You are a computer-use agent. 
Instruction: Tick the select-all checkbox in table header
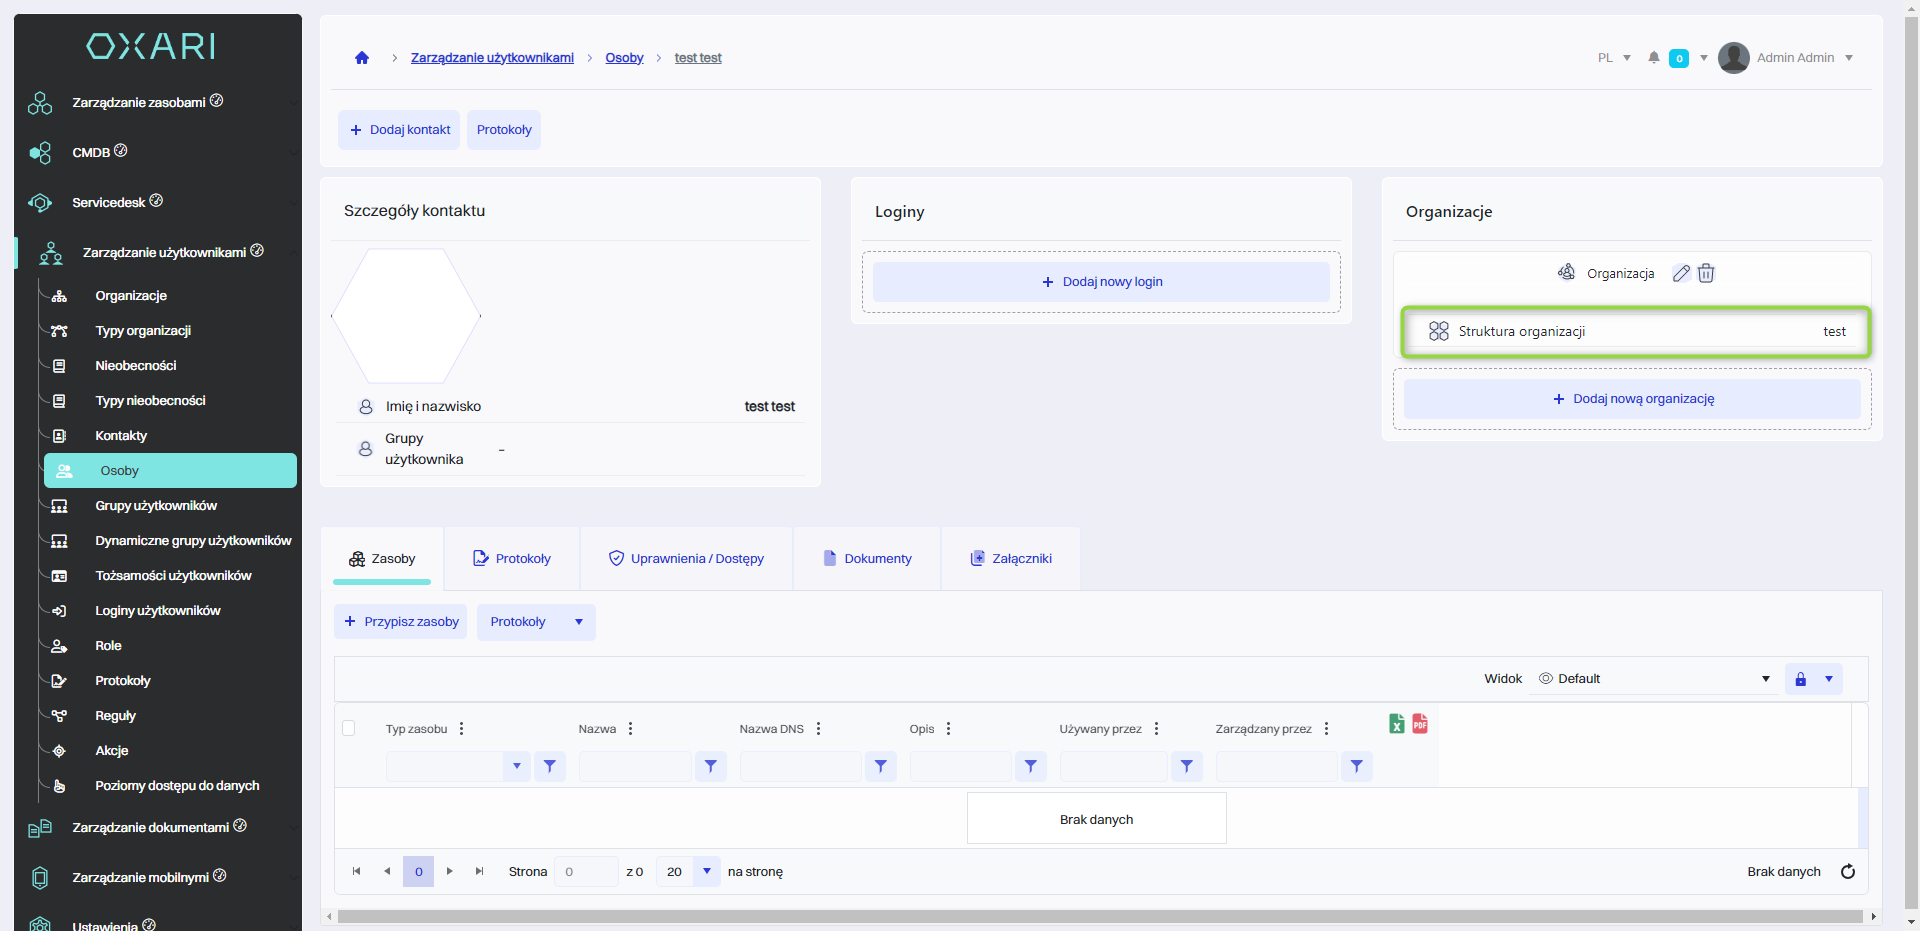[349, 728]
